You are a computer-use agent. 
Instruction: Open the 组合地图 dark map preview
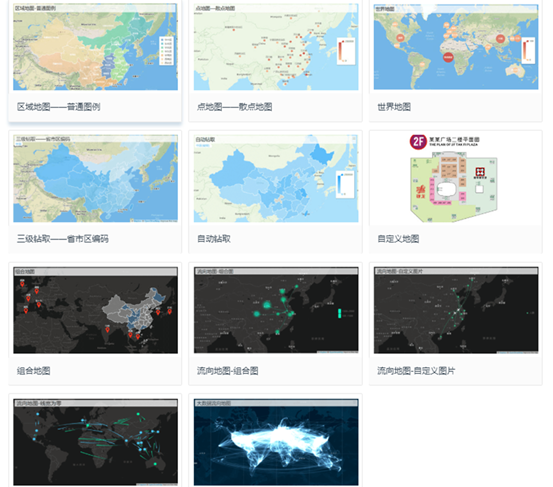click(x=95, y=310)
